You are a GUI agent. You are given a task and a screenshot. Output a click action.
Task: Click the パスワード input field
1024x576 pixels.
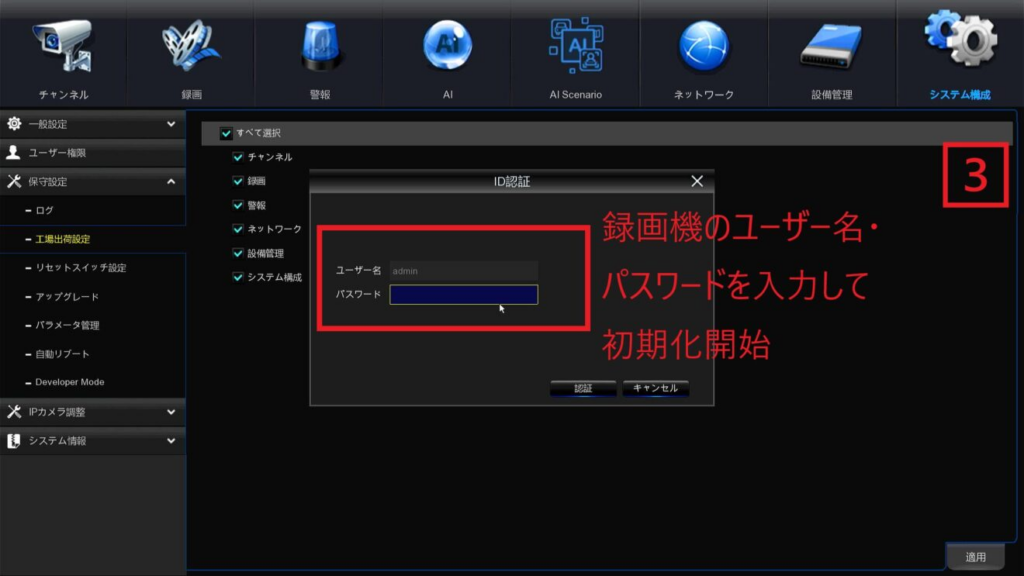pos(463,294)
